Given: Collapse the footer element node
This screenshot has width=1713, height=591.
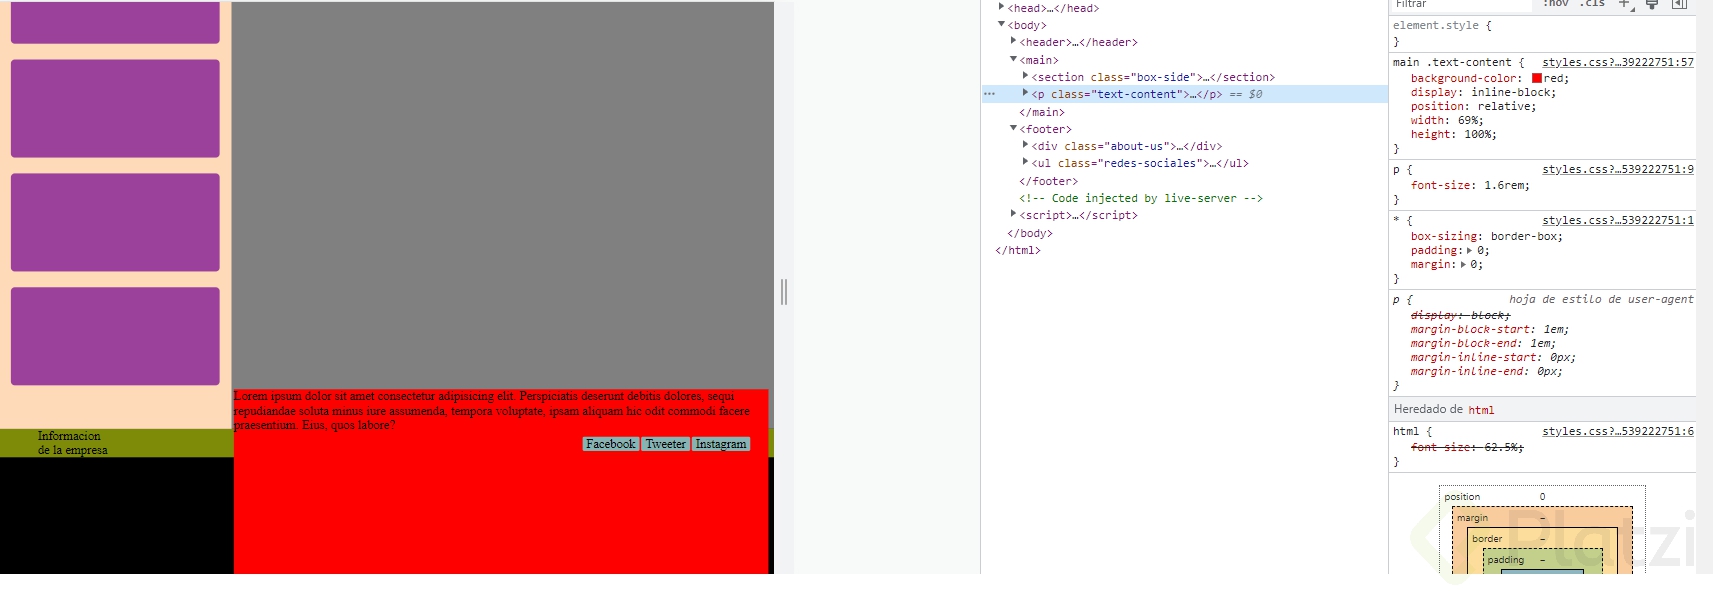Looking at the screenshot, I should pyautogui.click(x=1013, y=129).
